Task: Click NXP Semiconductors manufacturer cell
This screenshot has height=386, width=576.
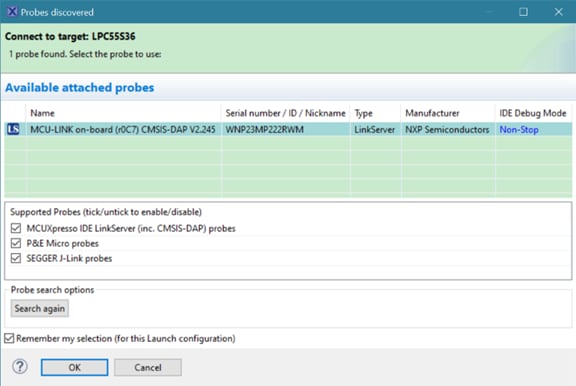Action: click(x=447, y=130)
